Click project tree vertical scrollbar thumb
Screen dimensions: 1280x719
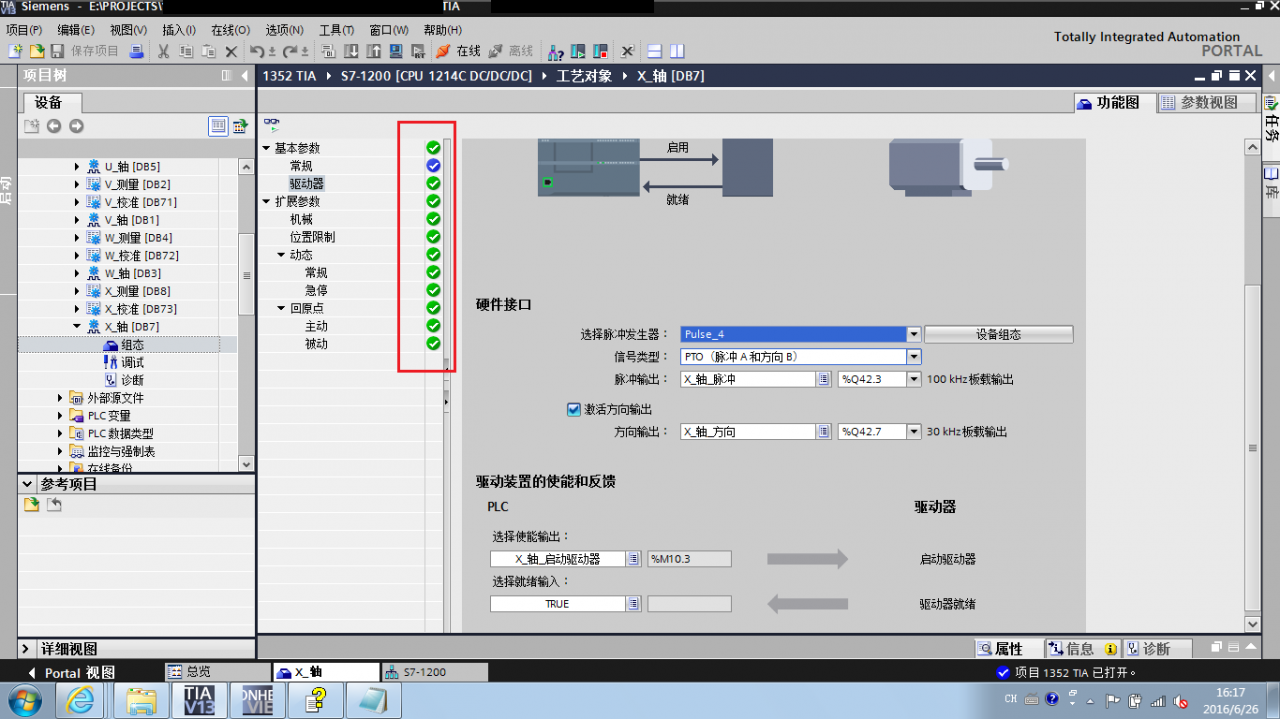click(x=246, y=275)
